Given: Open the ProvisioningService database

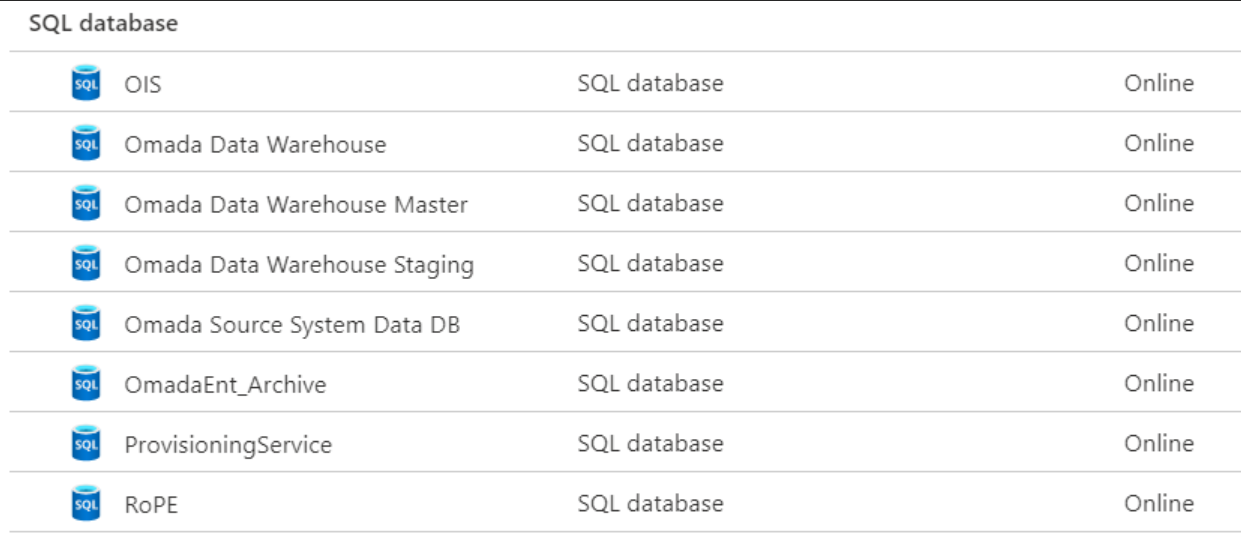Looking at the screenshot, I should [x=228, y=445].
